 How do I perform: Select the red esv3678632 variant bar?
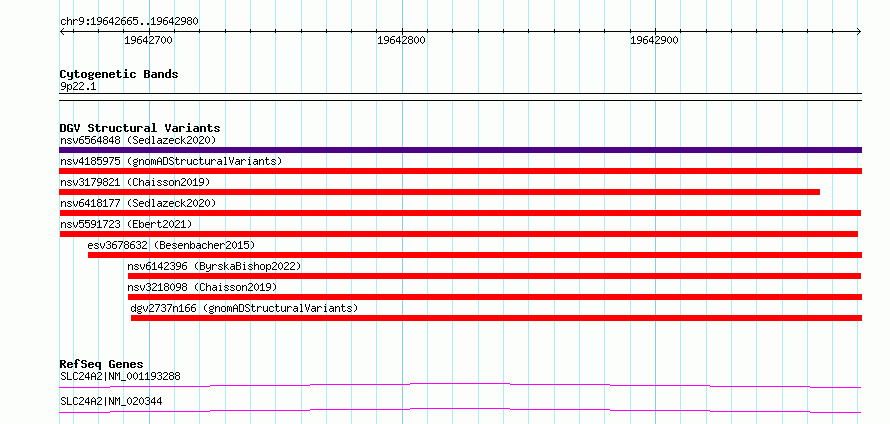(x=475, y=255)
